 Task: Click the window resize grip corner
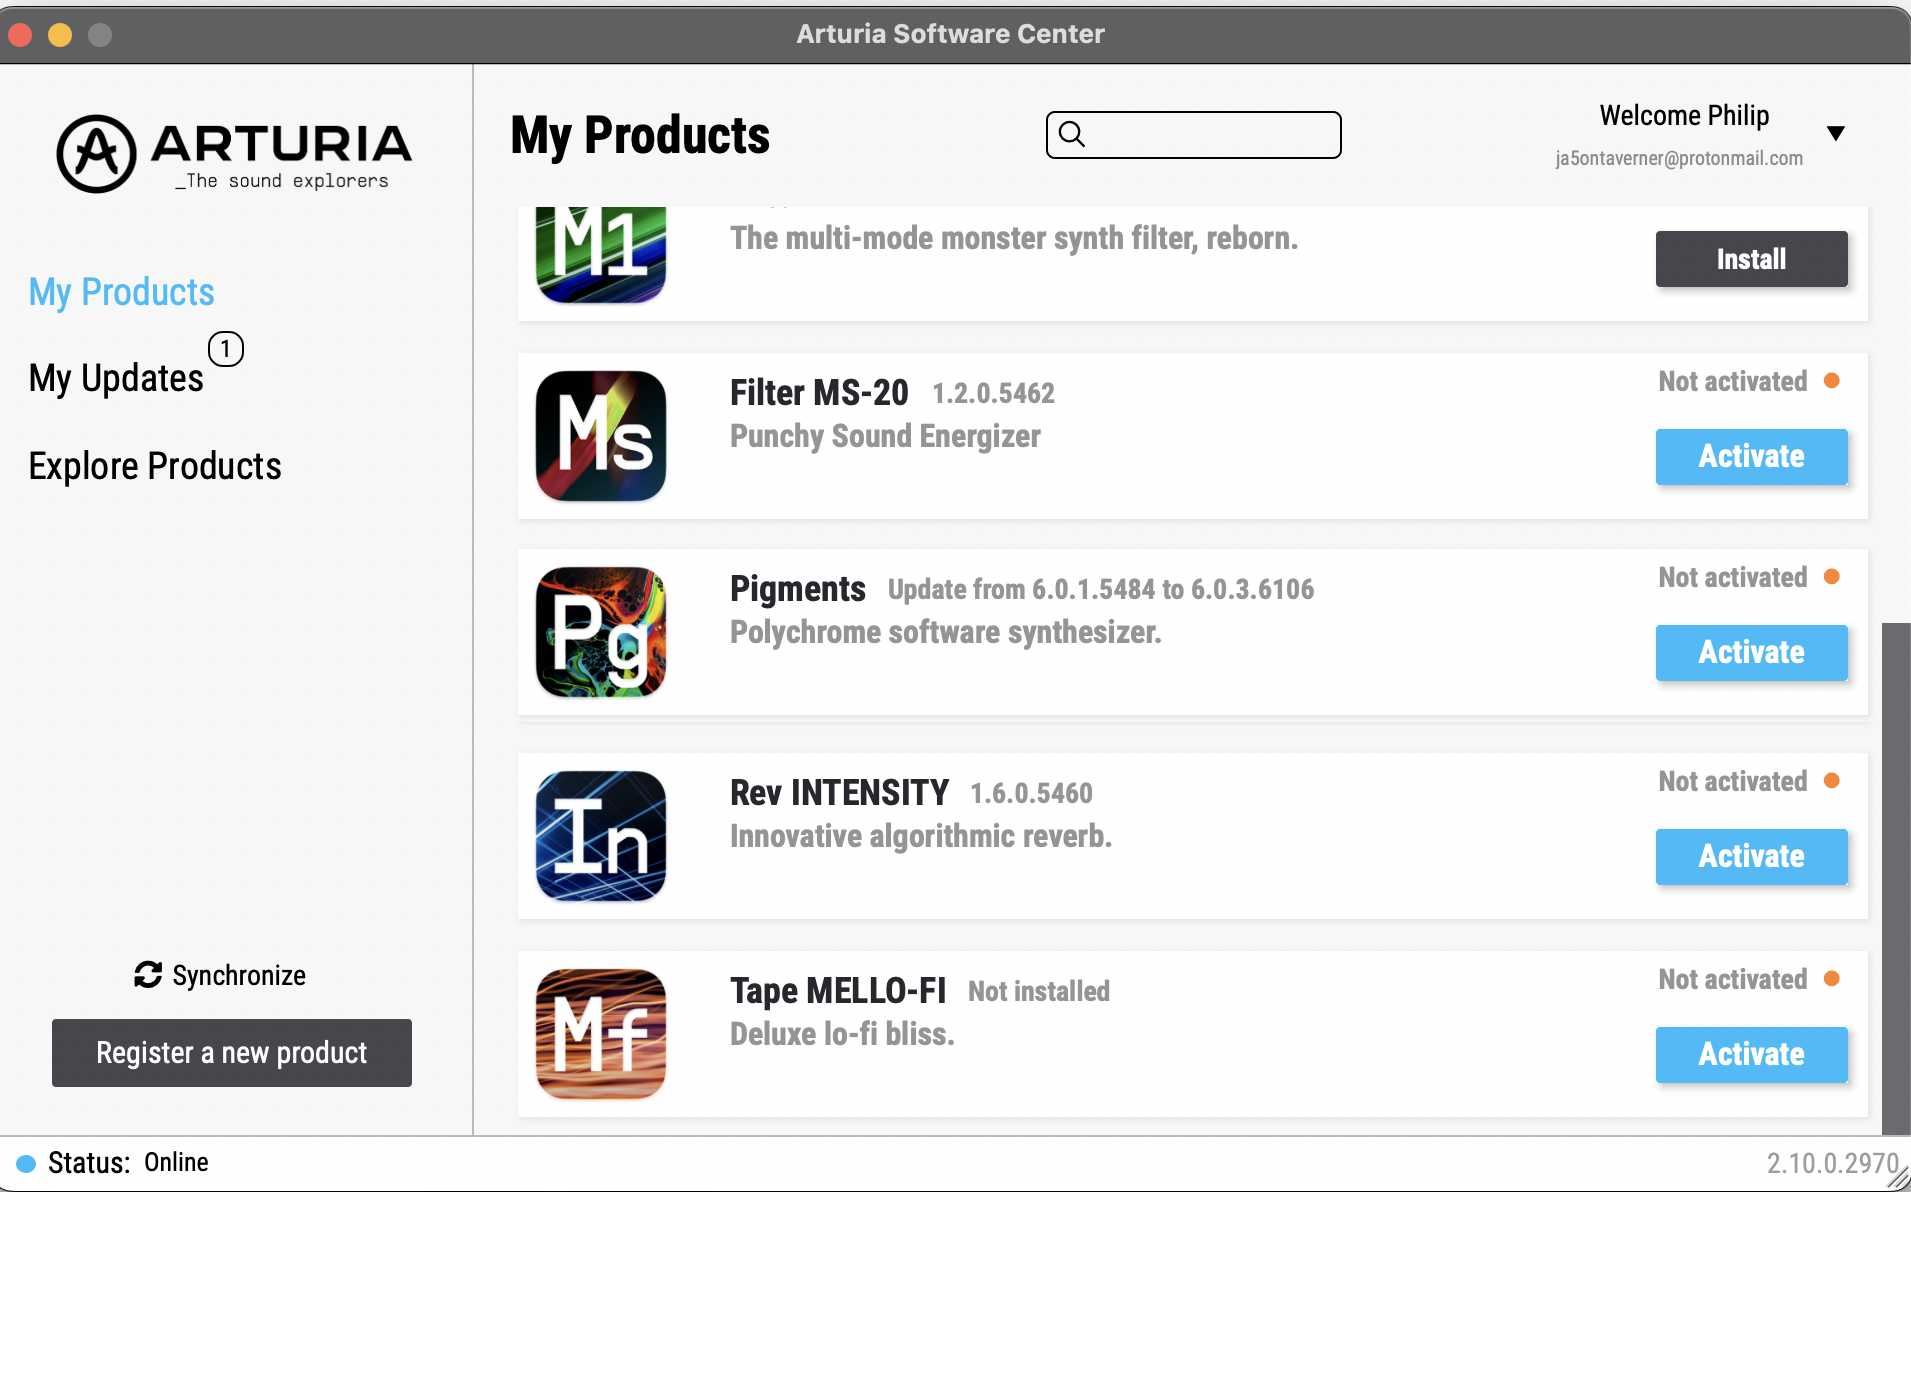1899,1179
